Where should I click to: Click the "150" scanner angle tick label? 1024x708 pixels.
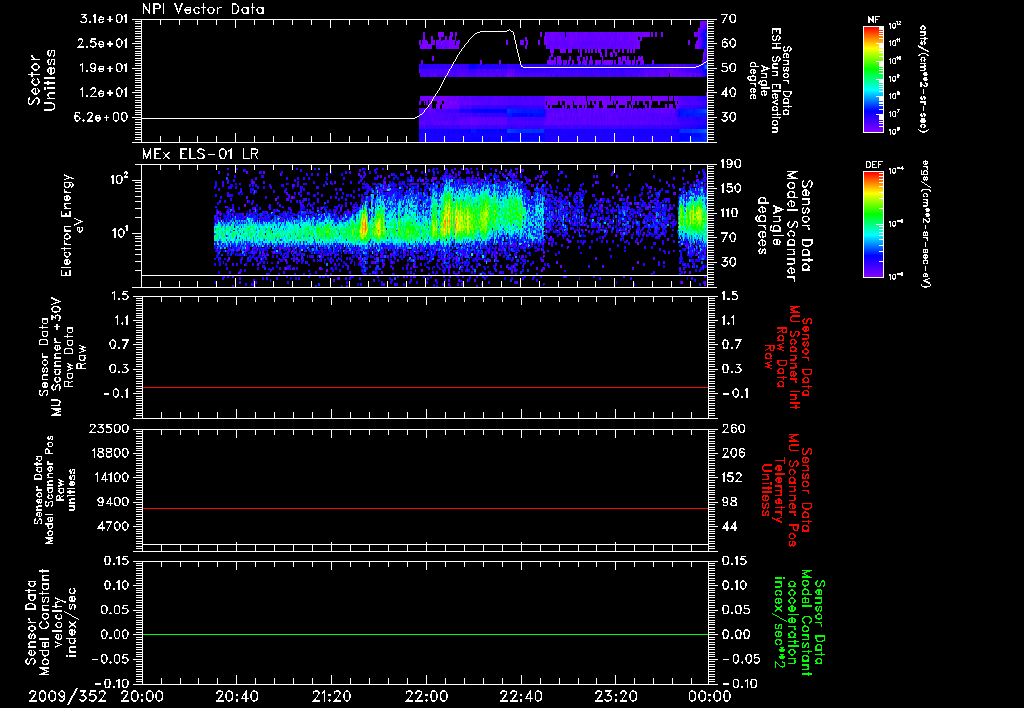(731, 188)
